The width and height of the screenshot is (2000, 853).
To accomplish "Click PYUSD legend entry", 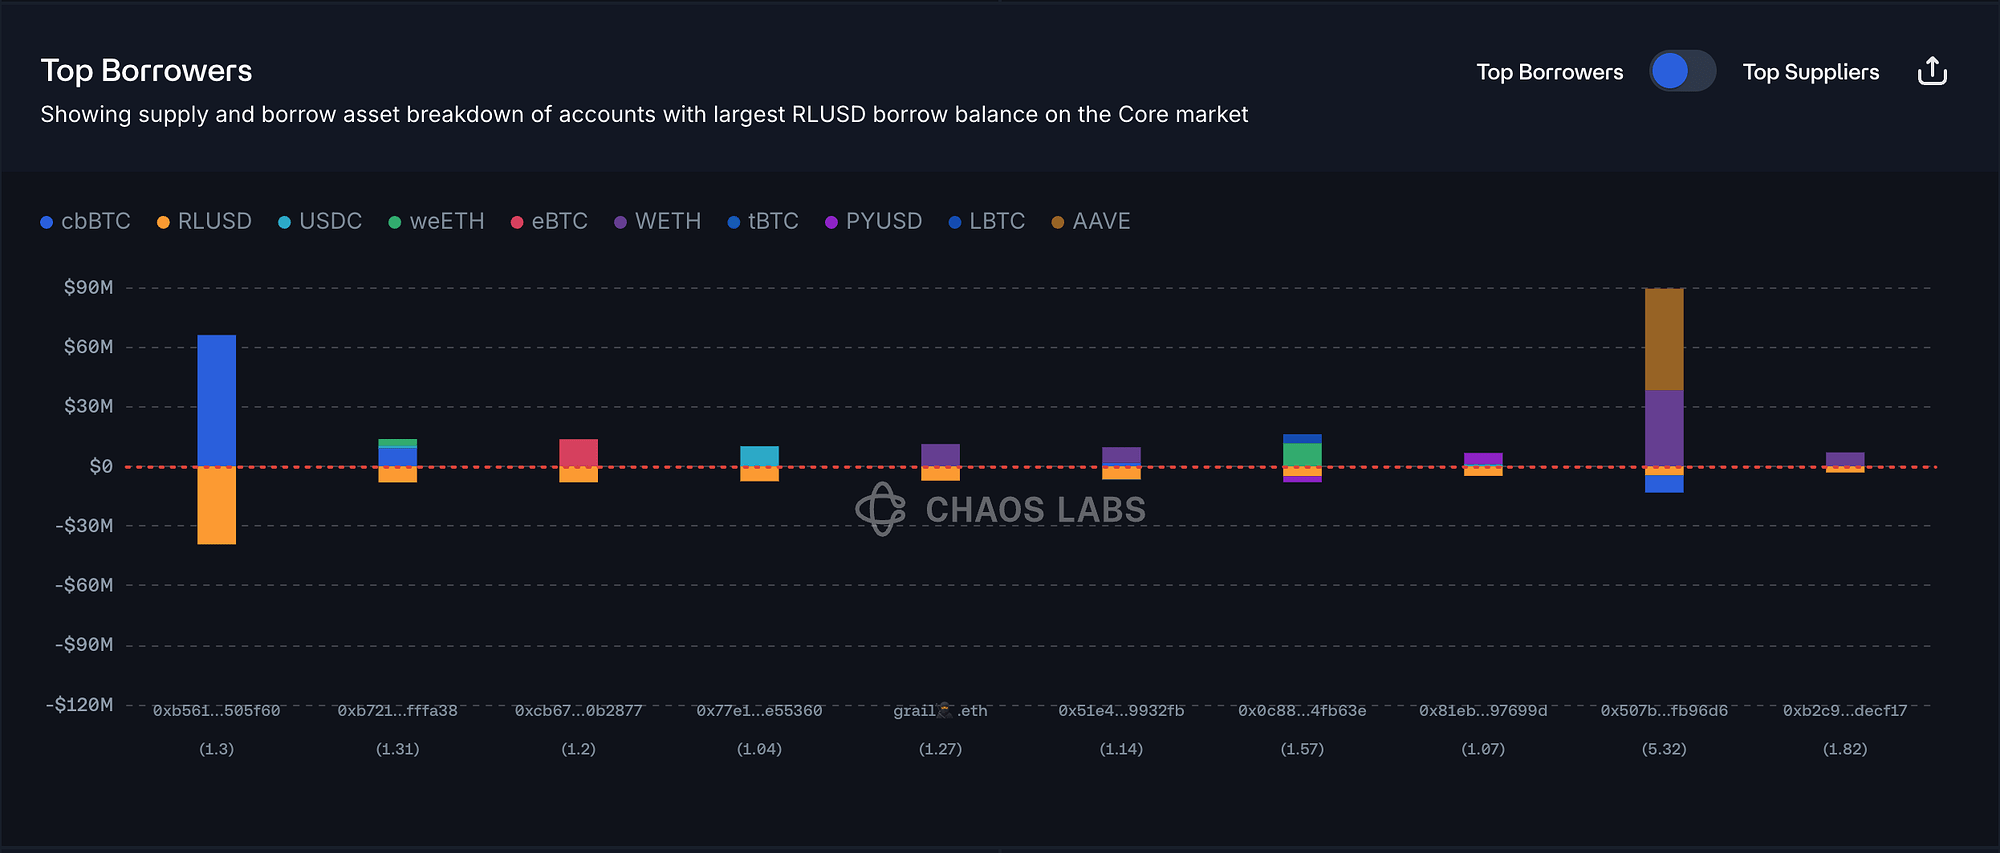I will (873, 221).
